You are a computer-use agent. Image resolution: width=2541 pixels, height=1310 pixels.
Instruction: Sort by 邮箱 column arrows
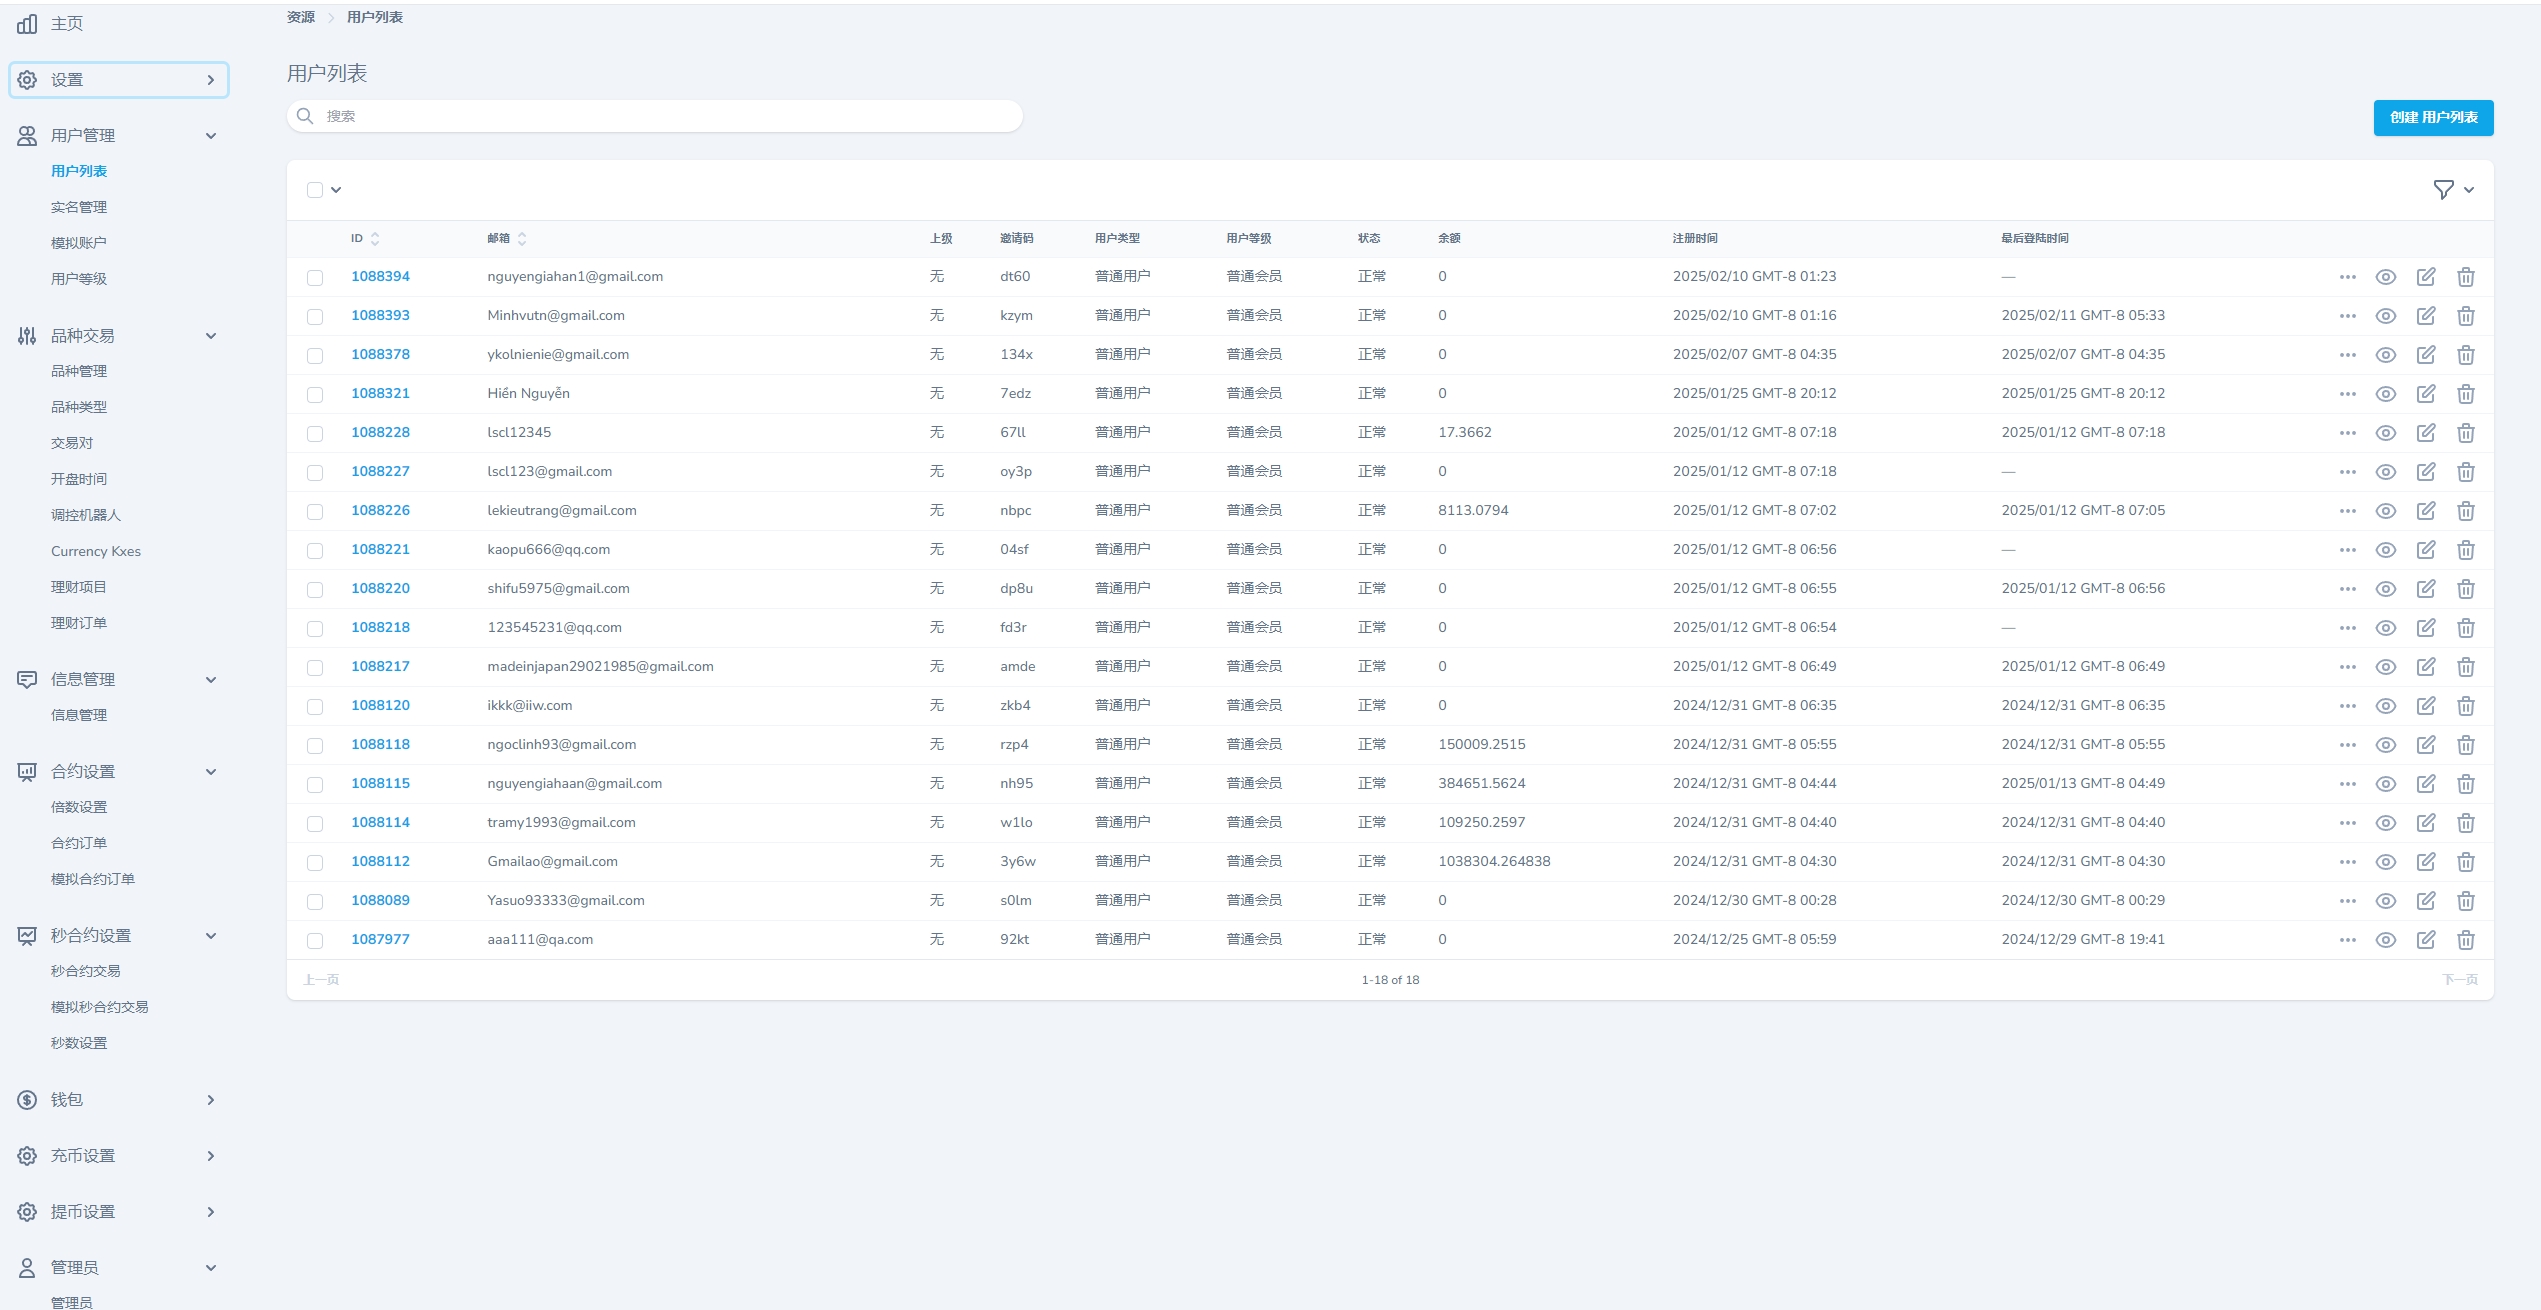522,239
